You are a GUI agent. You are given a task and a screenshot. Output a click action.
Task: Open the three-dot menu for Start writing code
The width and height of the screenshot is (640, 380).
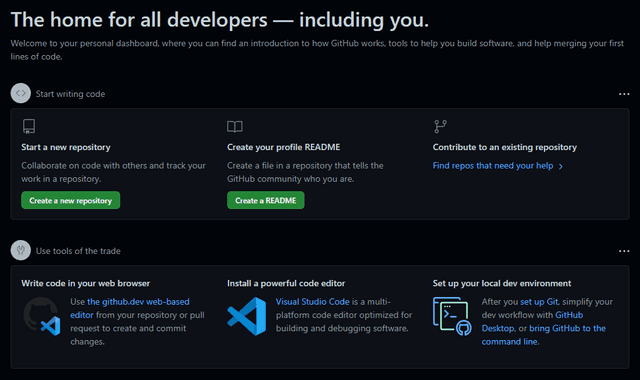[x=624, y=94]
